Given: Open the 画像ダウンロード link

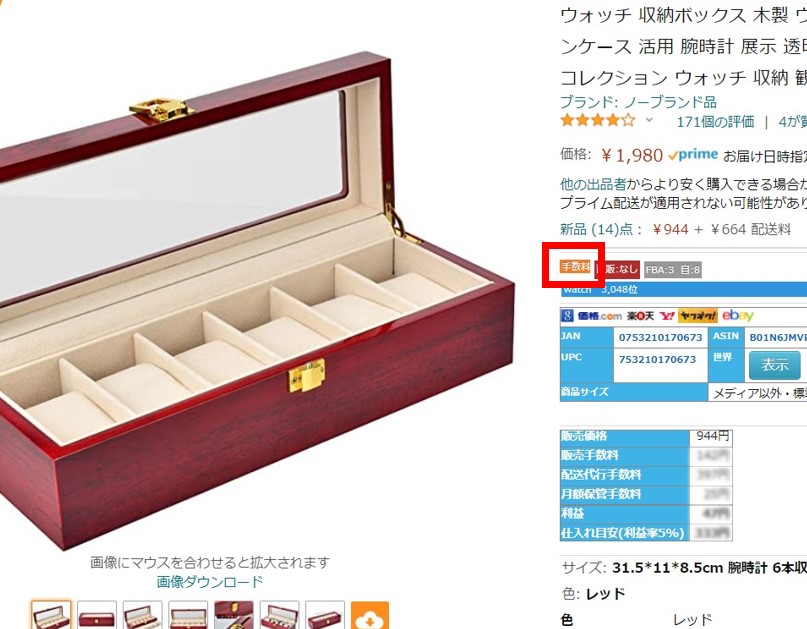Looking at the screenshot, I should click(x=209, y=582).
